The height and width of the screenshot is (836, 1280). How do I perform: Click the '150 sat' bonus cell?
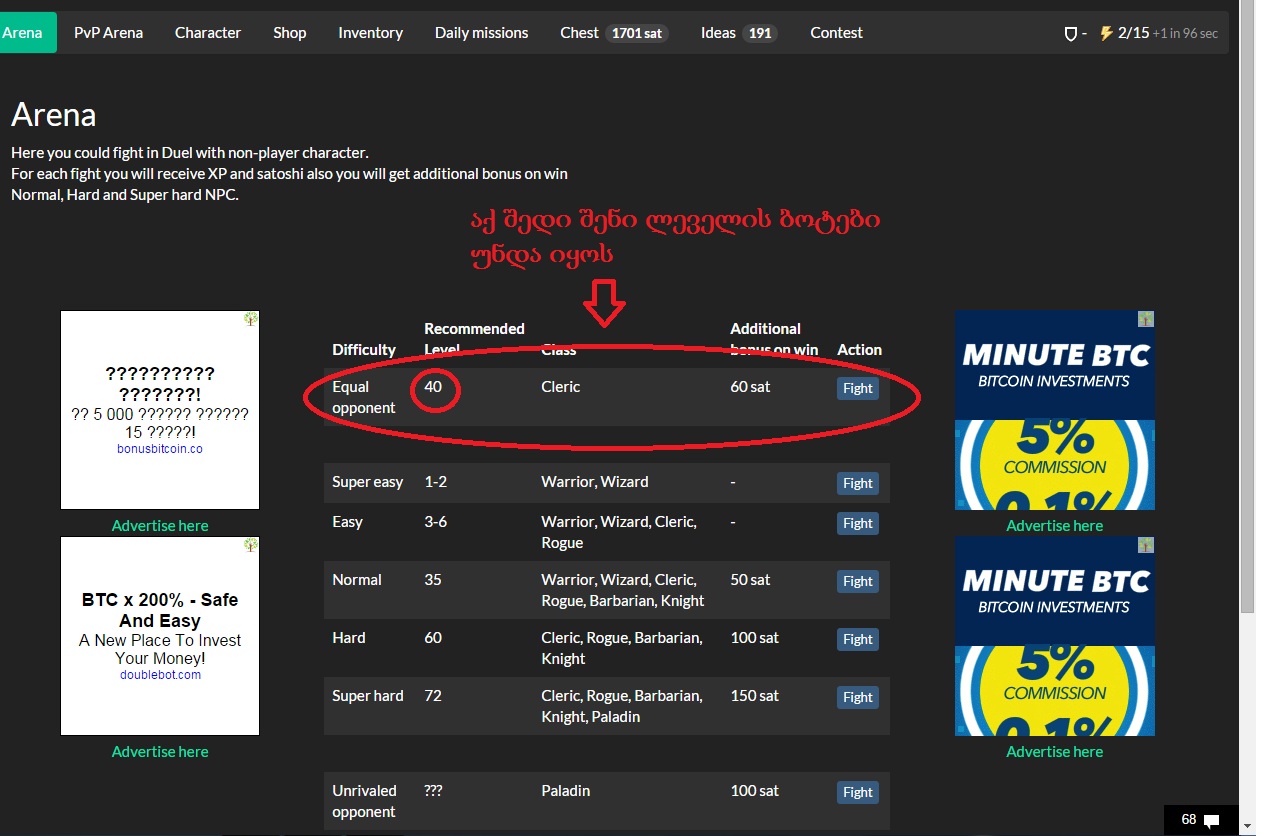point(755,696)
